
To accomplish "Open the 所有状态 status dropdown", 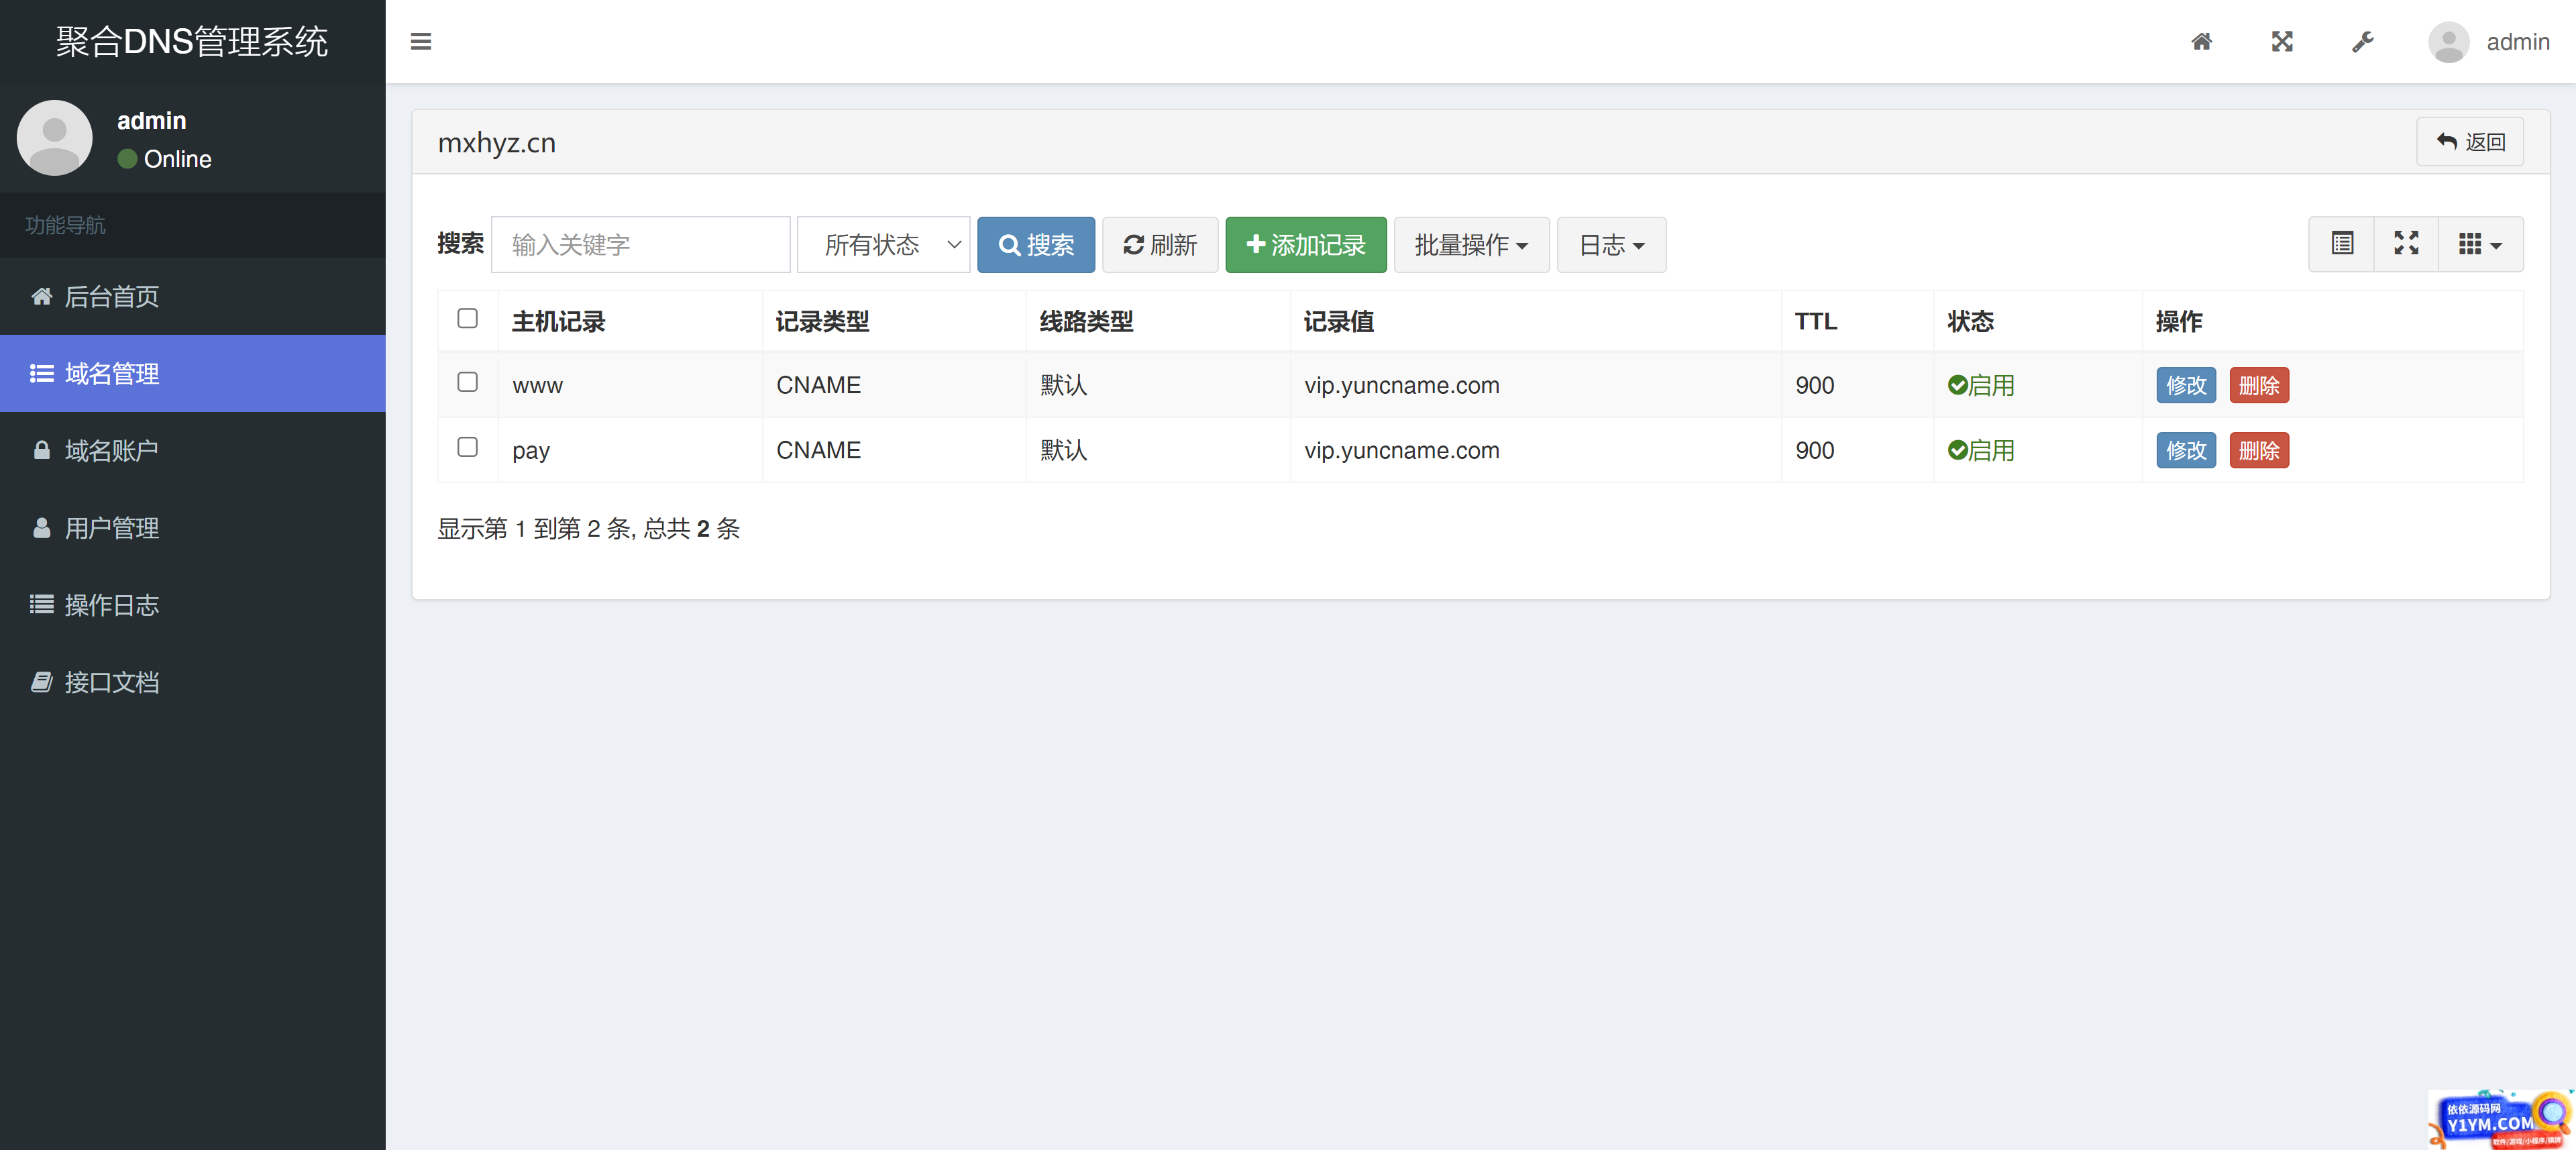I will [x=883, y=244].
